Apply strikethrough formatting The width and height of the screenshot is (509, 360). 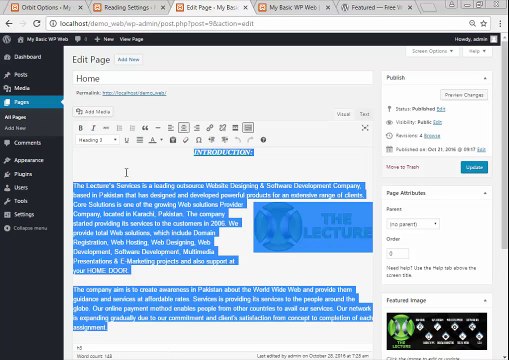[x=106, y=128]
